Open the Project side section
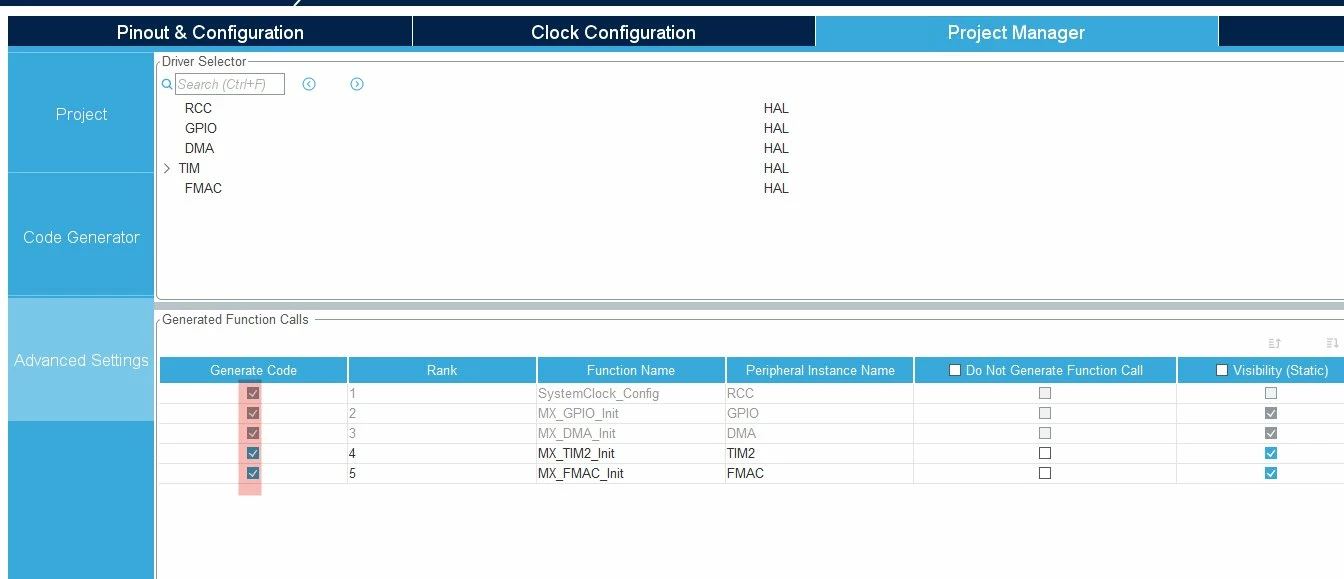 pos(81,114)
